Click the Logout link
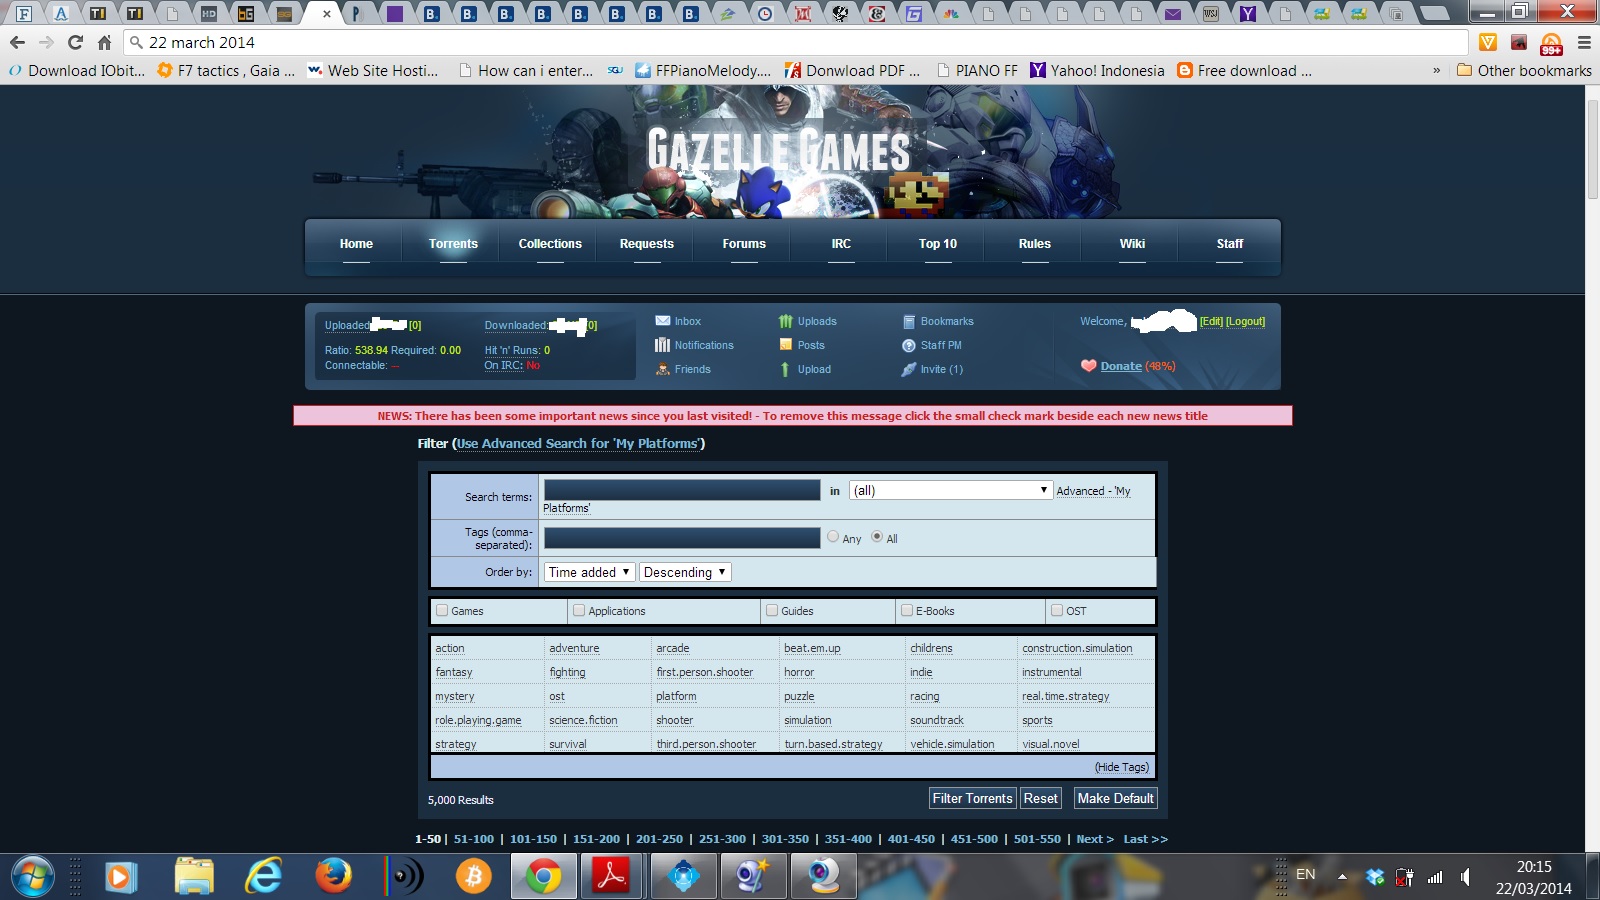1600x900 pixels. click(x=1245, y=321)
